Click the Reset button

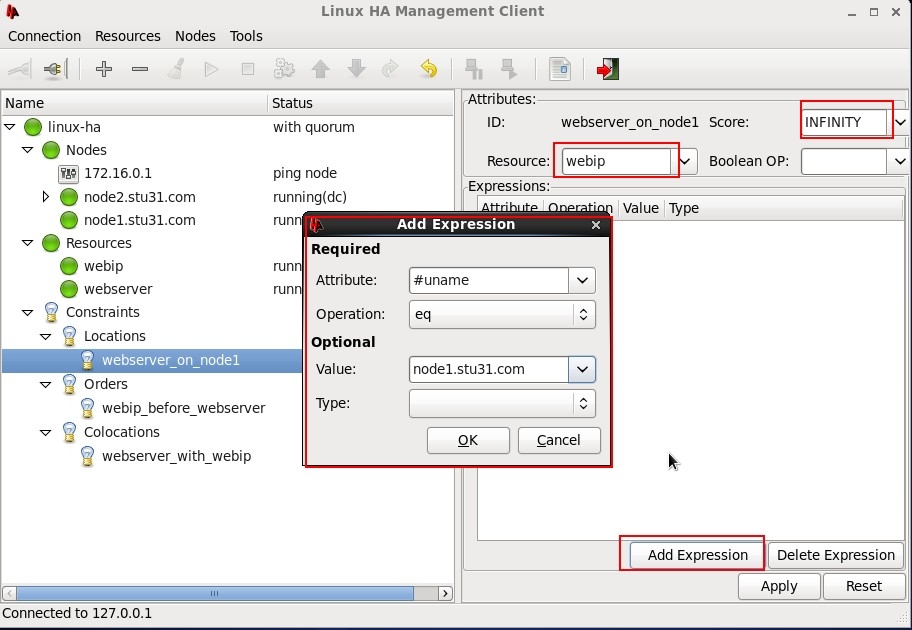[864, 586]
